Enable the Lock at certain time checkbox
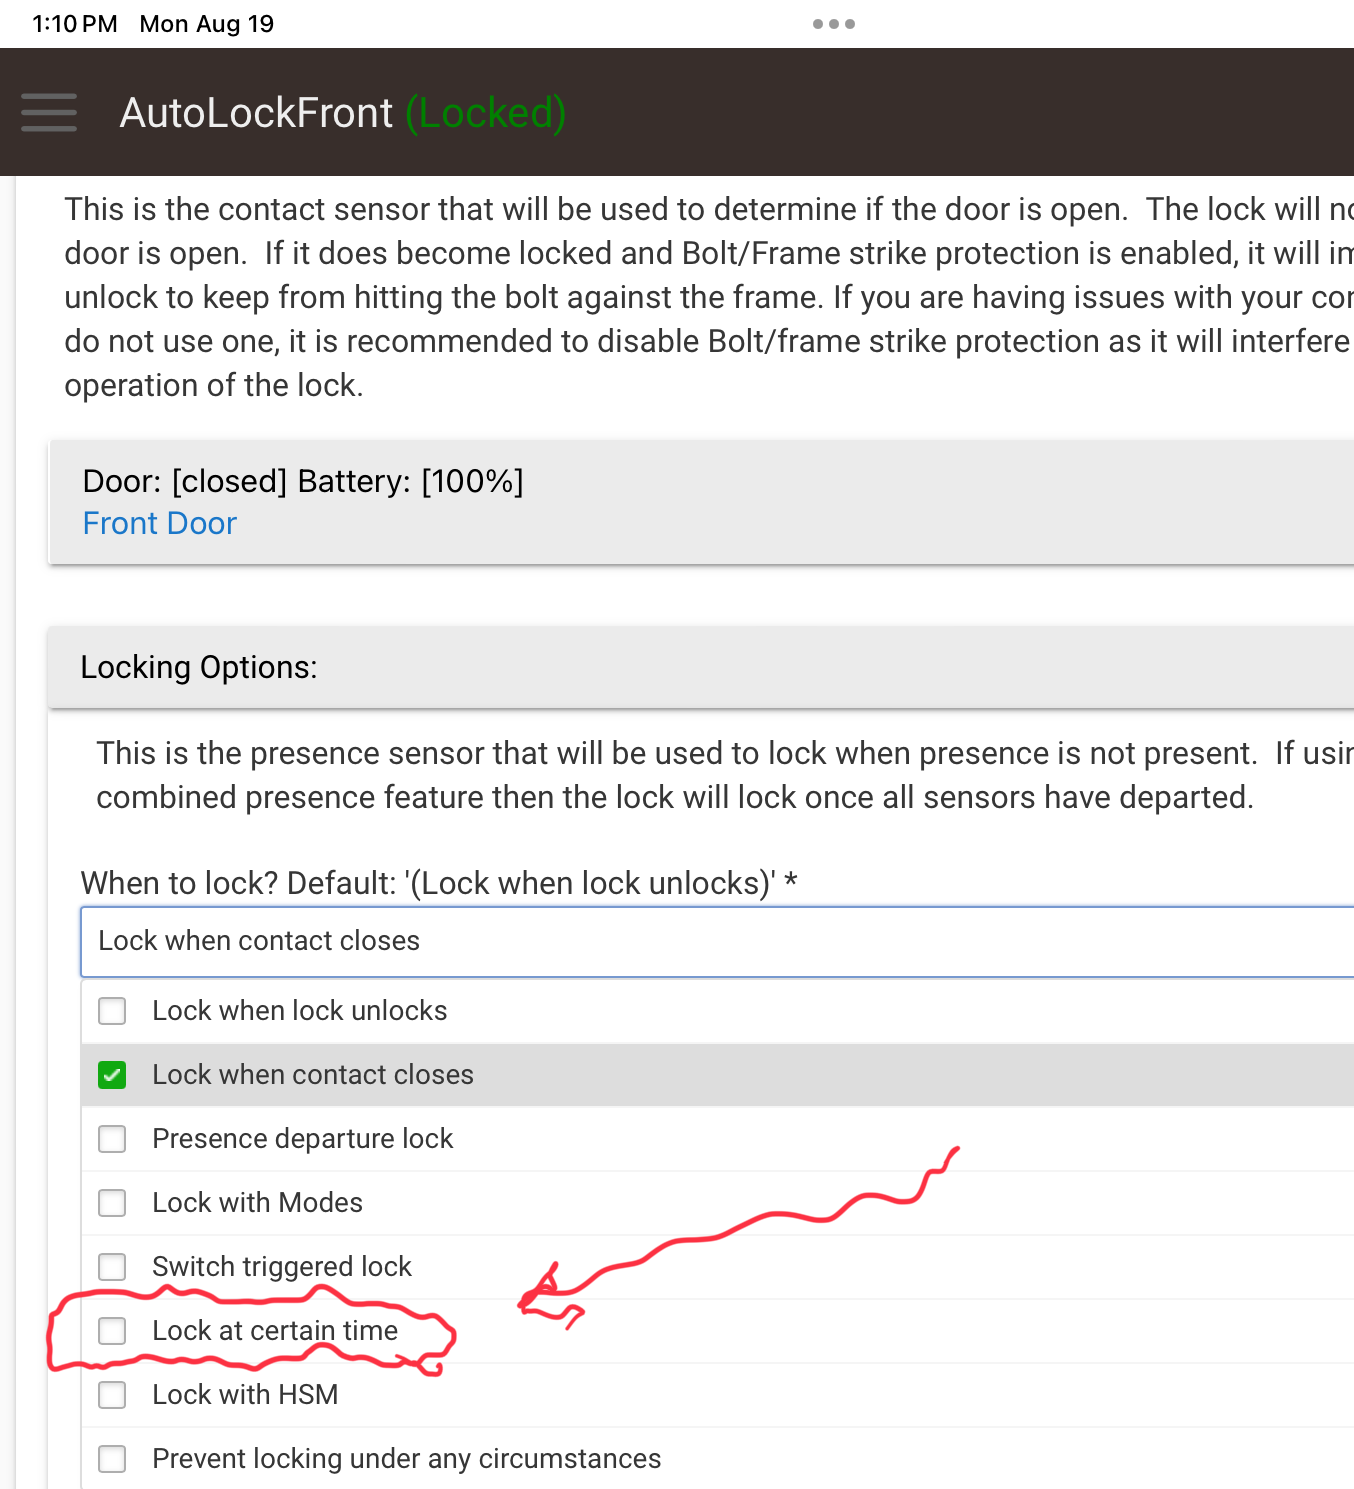The height and width of the screenshot is (1489, 1354). point(112,1331)
